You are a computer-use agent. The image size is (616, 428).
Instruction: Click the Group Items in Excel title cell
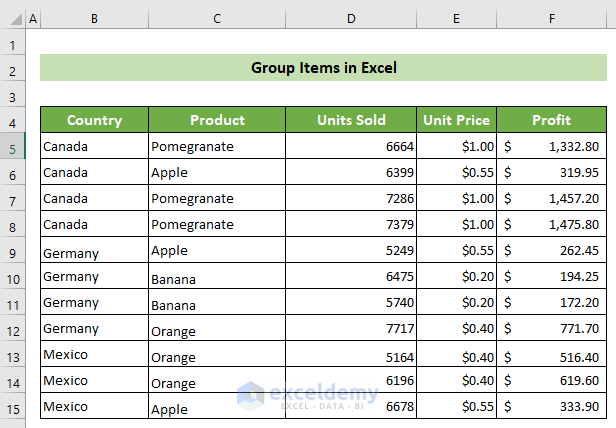click(x=323, y=68)
